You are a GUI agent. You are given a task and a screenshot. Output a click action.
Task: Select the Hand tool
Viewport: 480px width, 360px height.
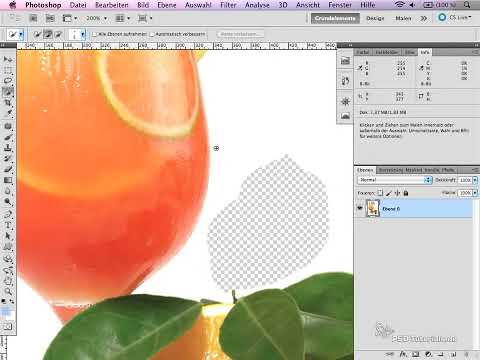click(x=8, y=281)
